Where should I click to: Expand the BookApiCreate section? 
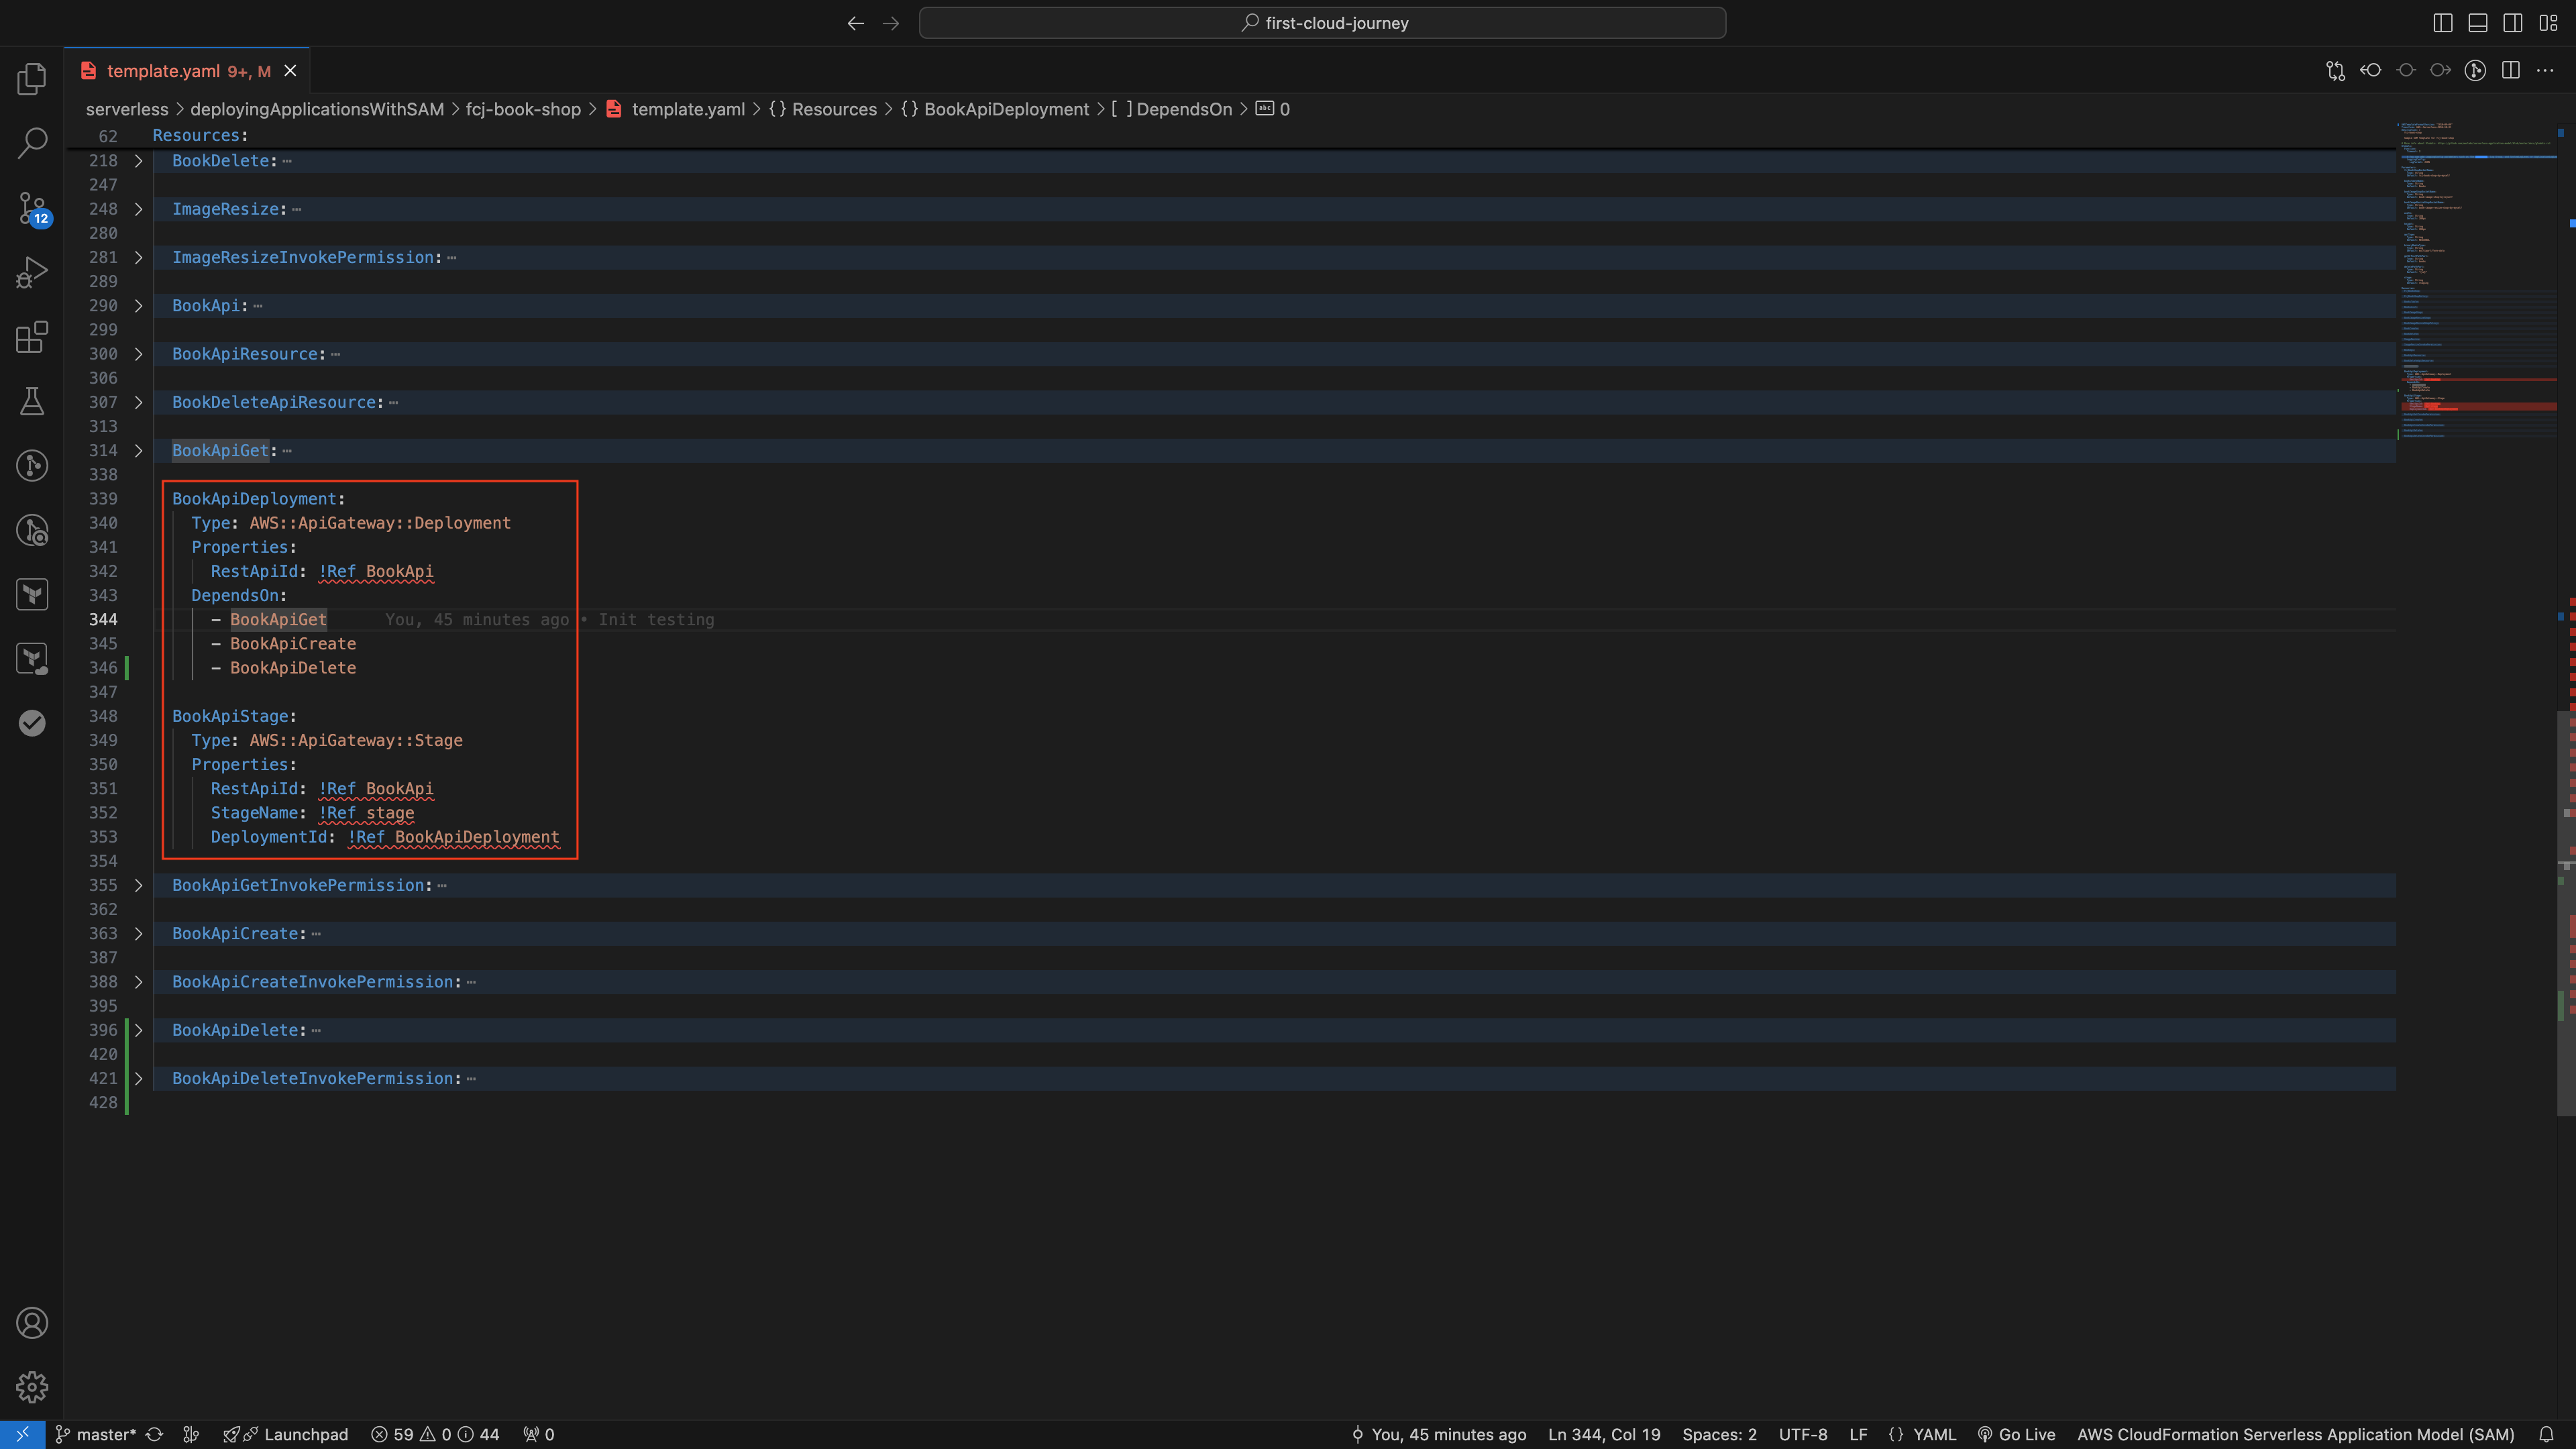tap(138, 934)
